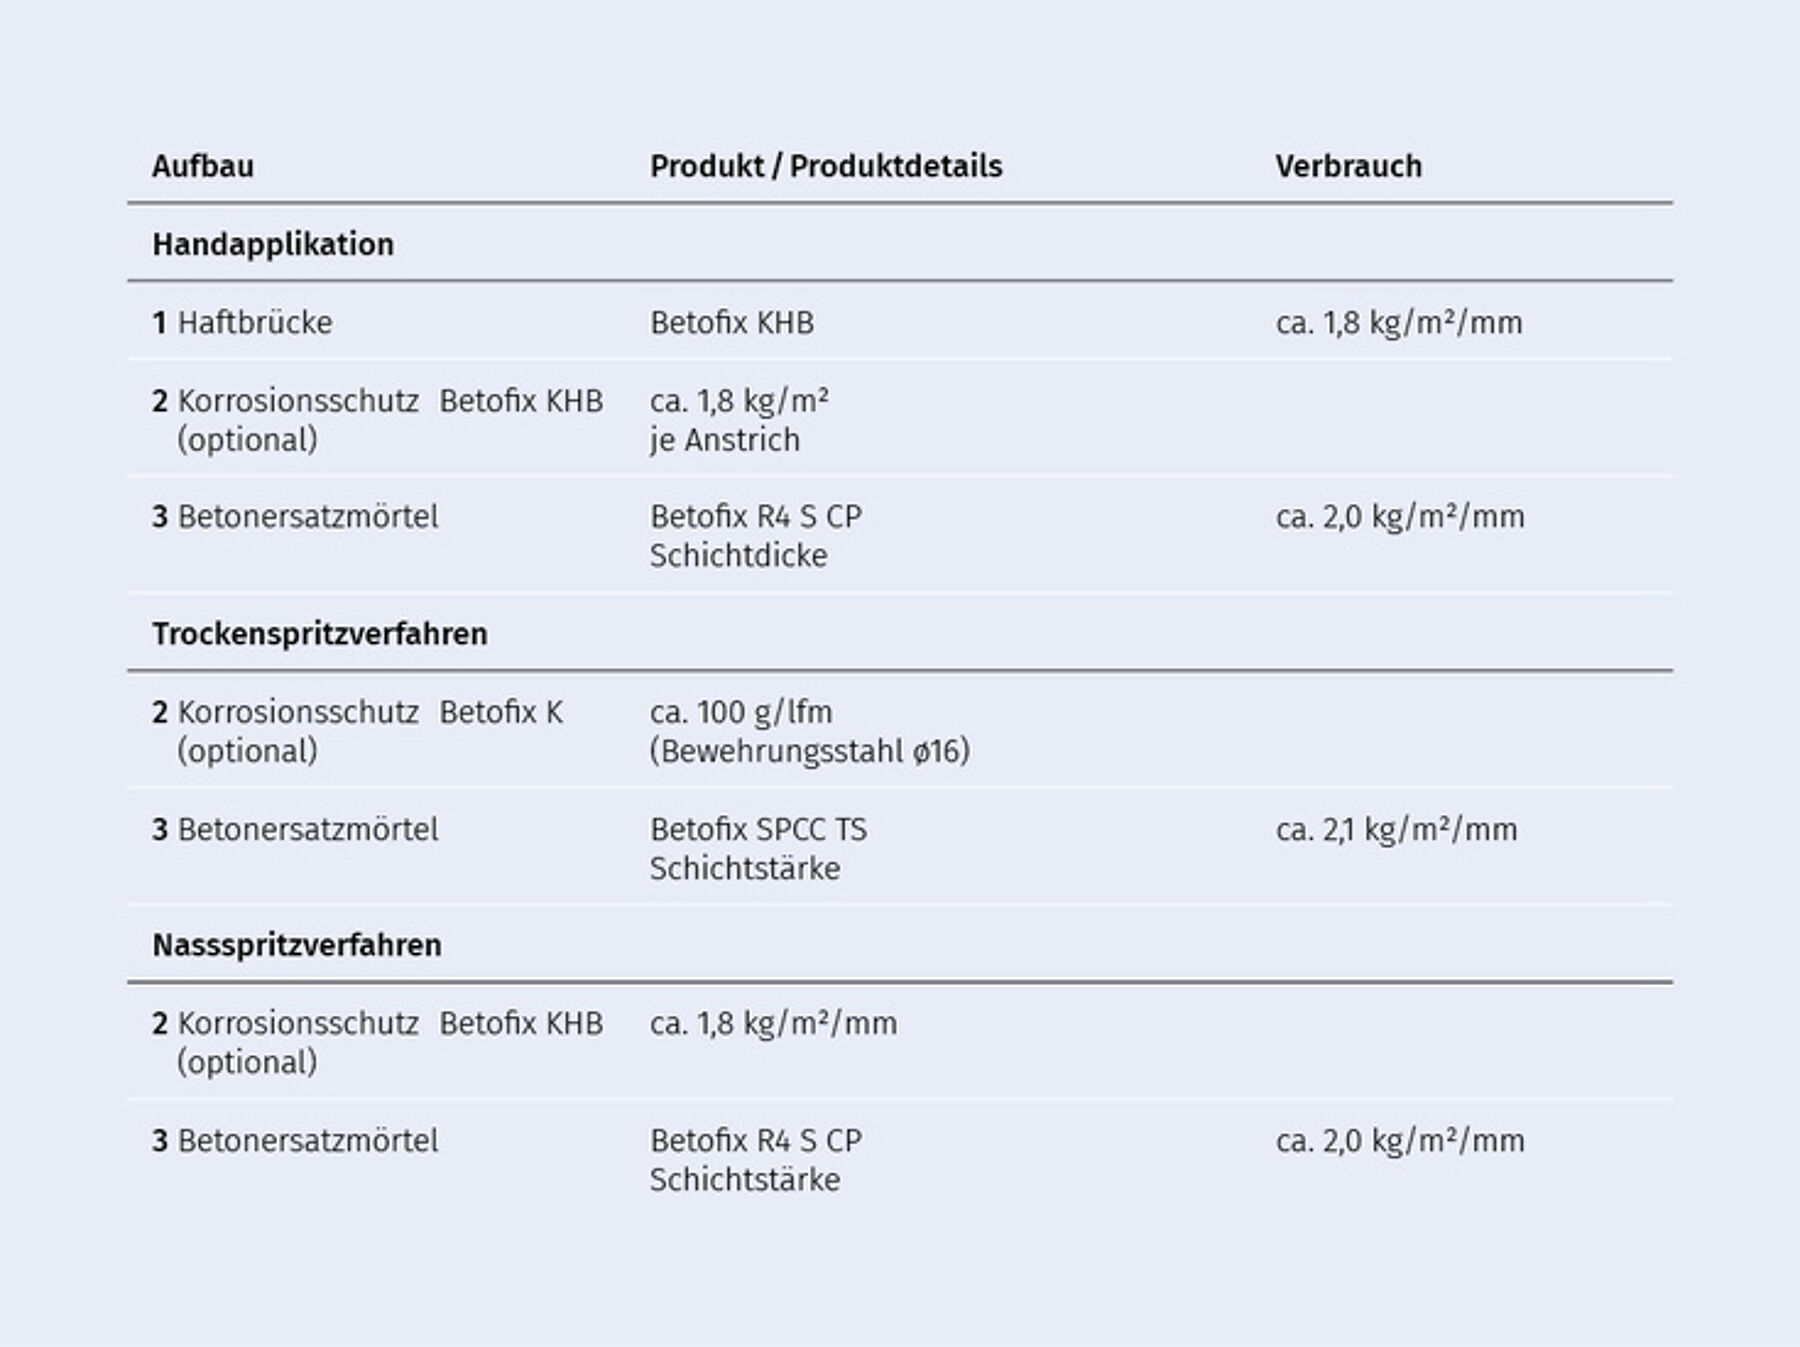Select Korrosionsschutz under the Nassspritzverfahren section
Viewport: 1800px width, 1347px height.
click(297, 1023)
